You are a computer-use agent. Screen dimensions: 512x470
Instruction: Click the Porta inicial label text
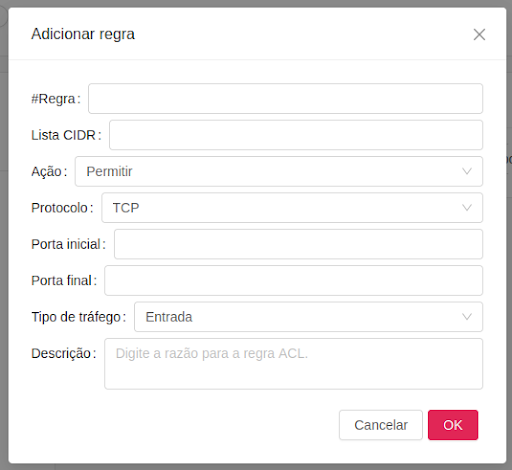66,244
